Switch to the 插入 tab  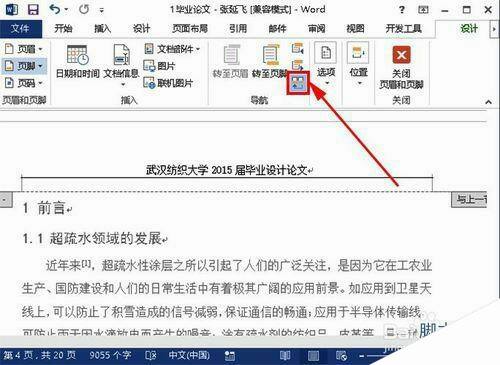[102, 29]
